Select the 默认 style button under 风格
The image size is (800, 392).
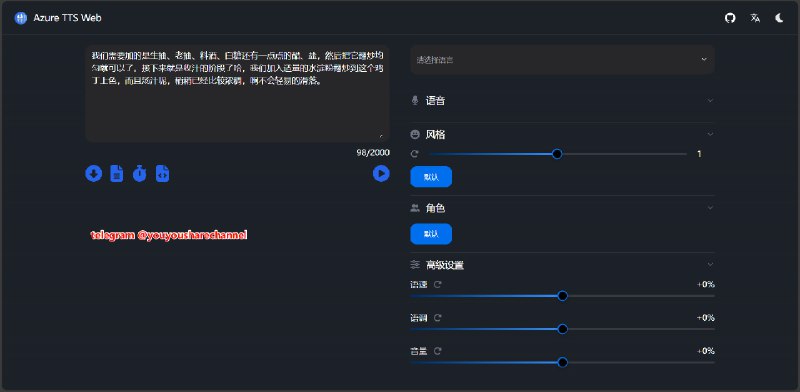click(x=431, y=177)
